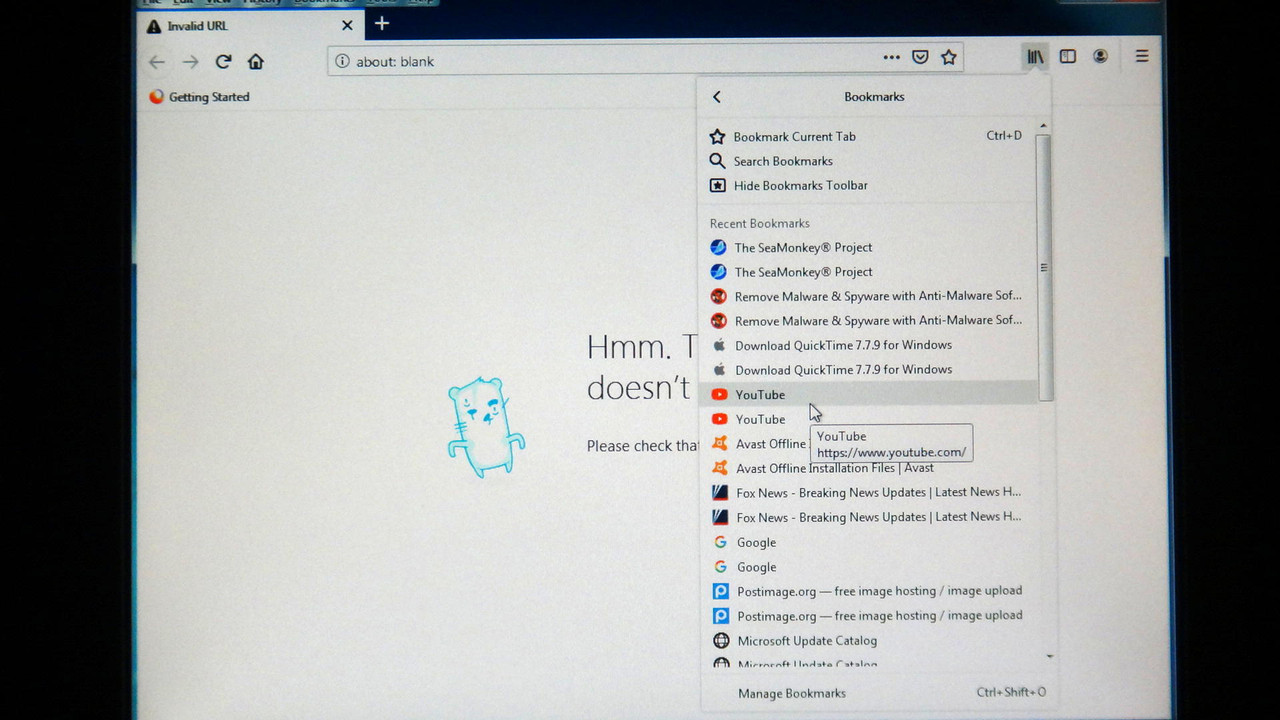The height and width of the screenshot is (720, 1280).
Task: Open first Remove Malware & Spyware bookmark
Action: (870, 296)
